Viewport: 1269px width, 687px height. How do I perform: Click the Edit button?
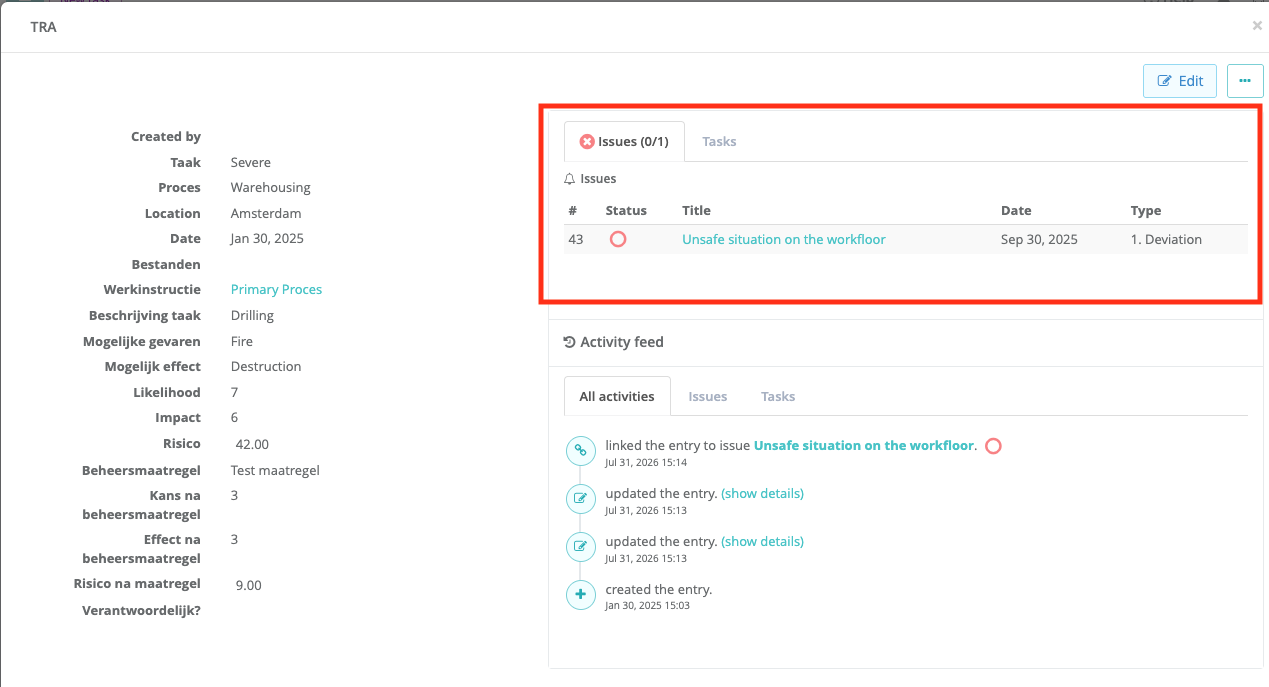click(1180, 81)
